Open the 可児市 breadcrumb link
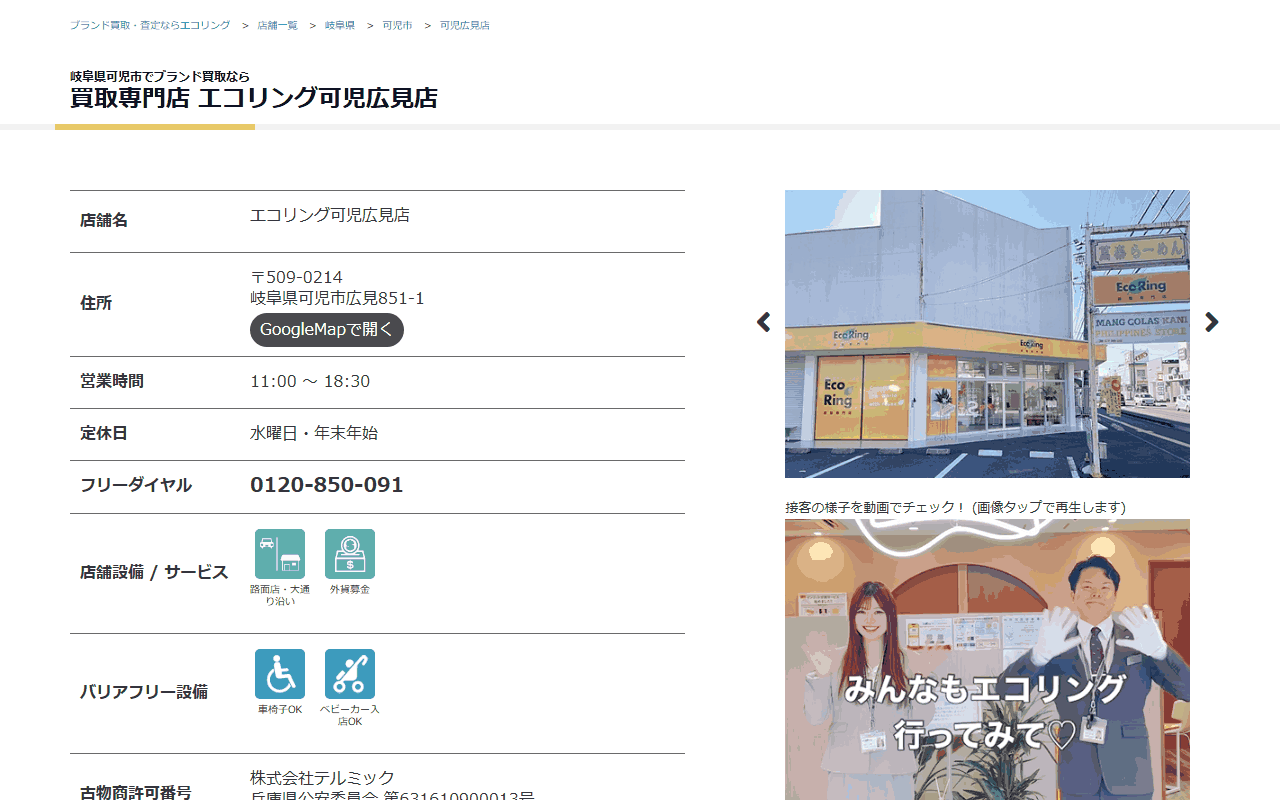1280x800 pixels. [x=397, y=25]
